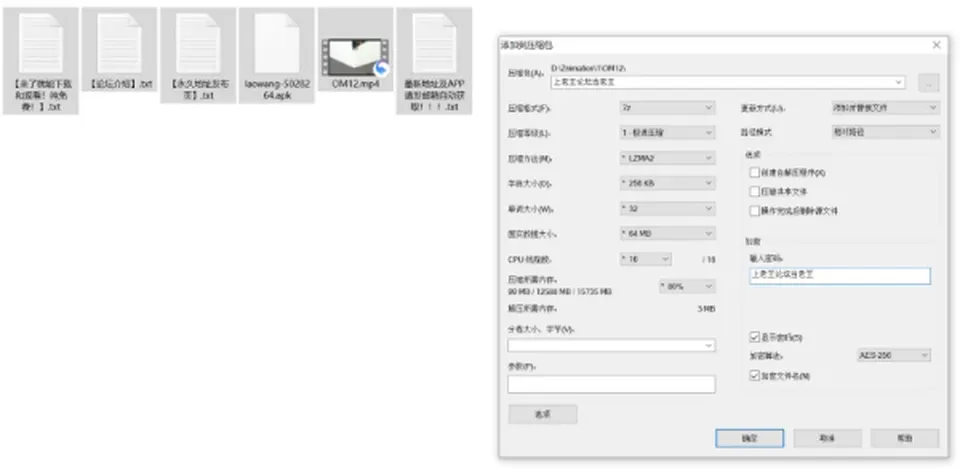Open the update mode dropdown (更新方式)
Image resolution: width=960 pixels, height=469 pixels.
click(885, 108)
